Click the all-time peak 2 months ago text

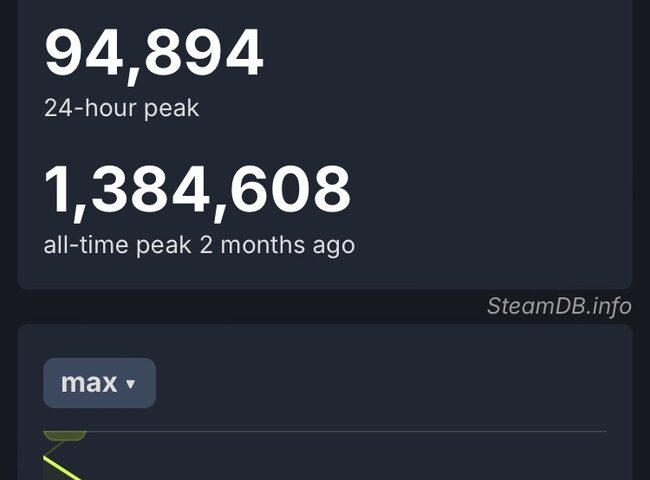coord(199,245)
